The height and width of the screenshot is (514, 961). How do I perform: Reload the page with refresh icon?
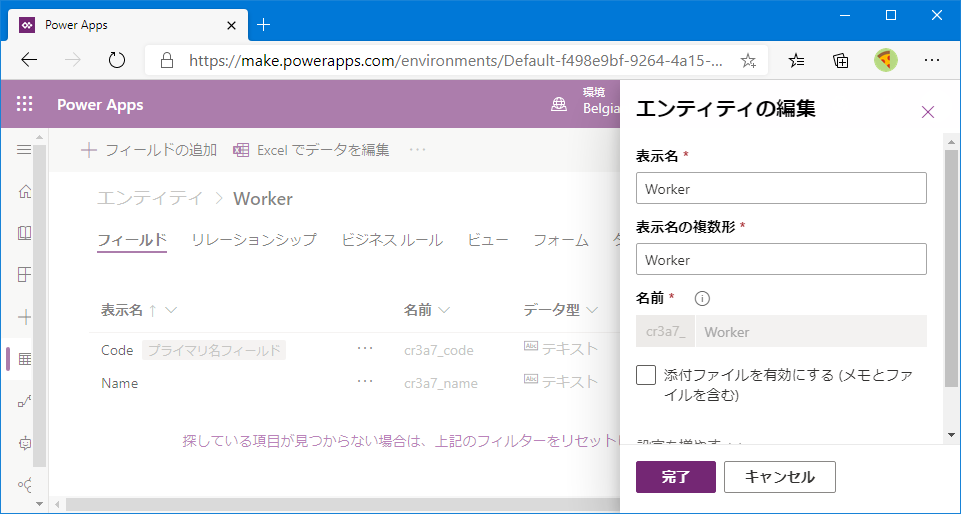(116, 60)
